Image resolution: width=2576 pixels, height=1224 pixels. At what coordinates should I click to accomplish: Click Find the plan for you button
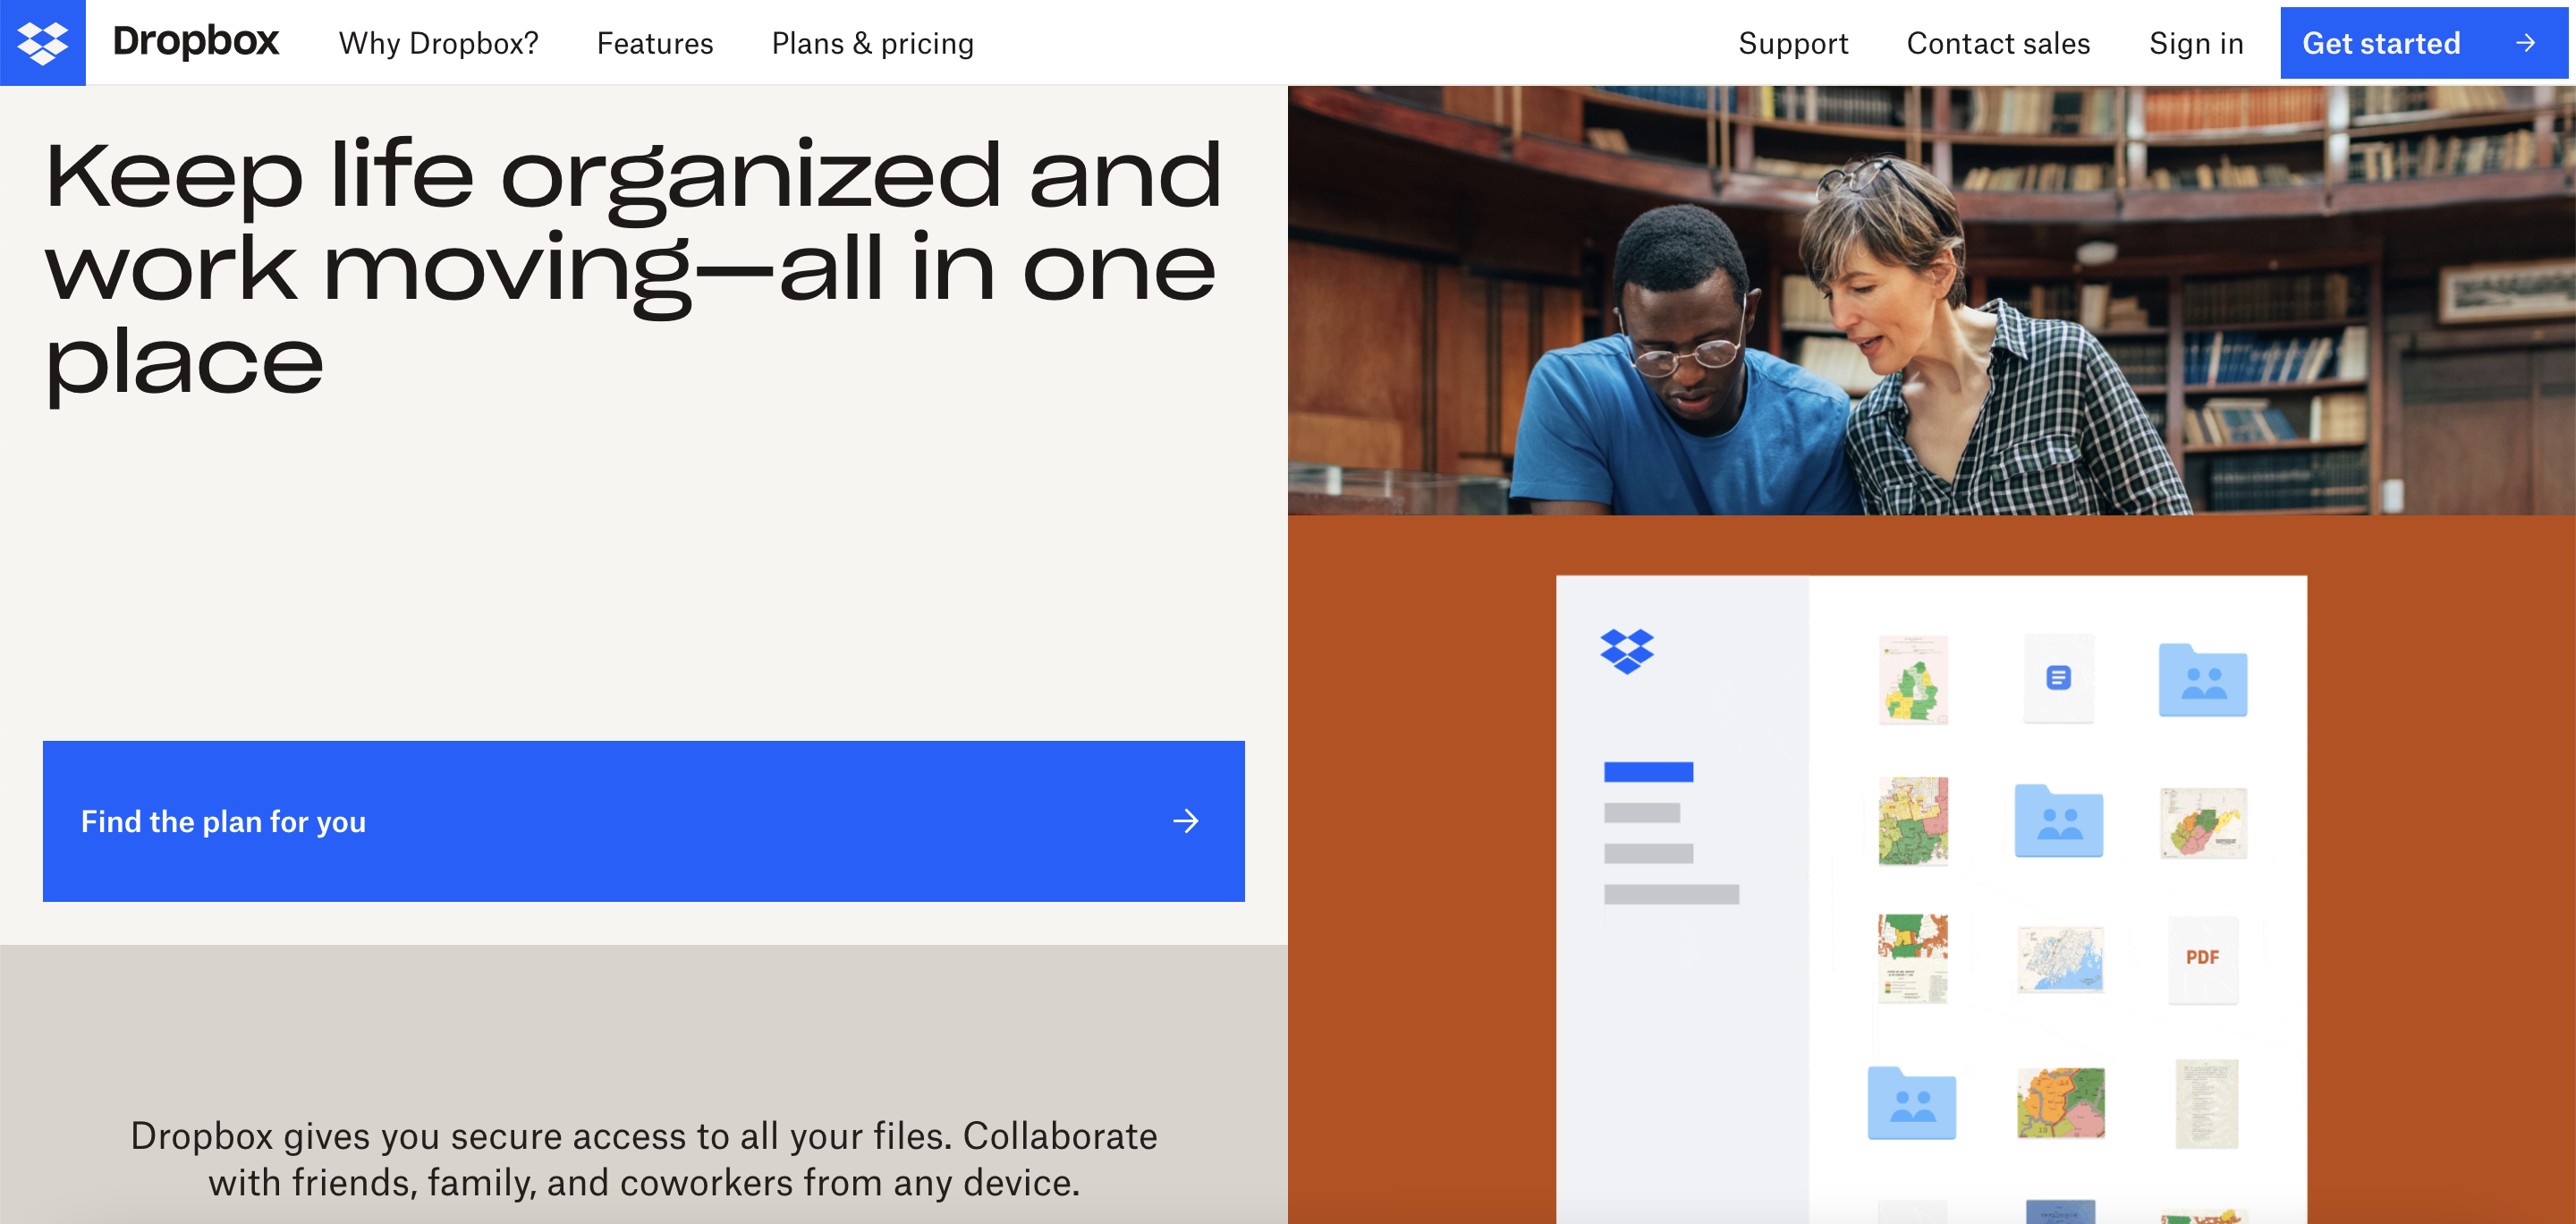[x=644, y=821]
